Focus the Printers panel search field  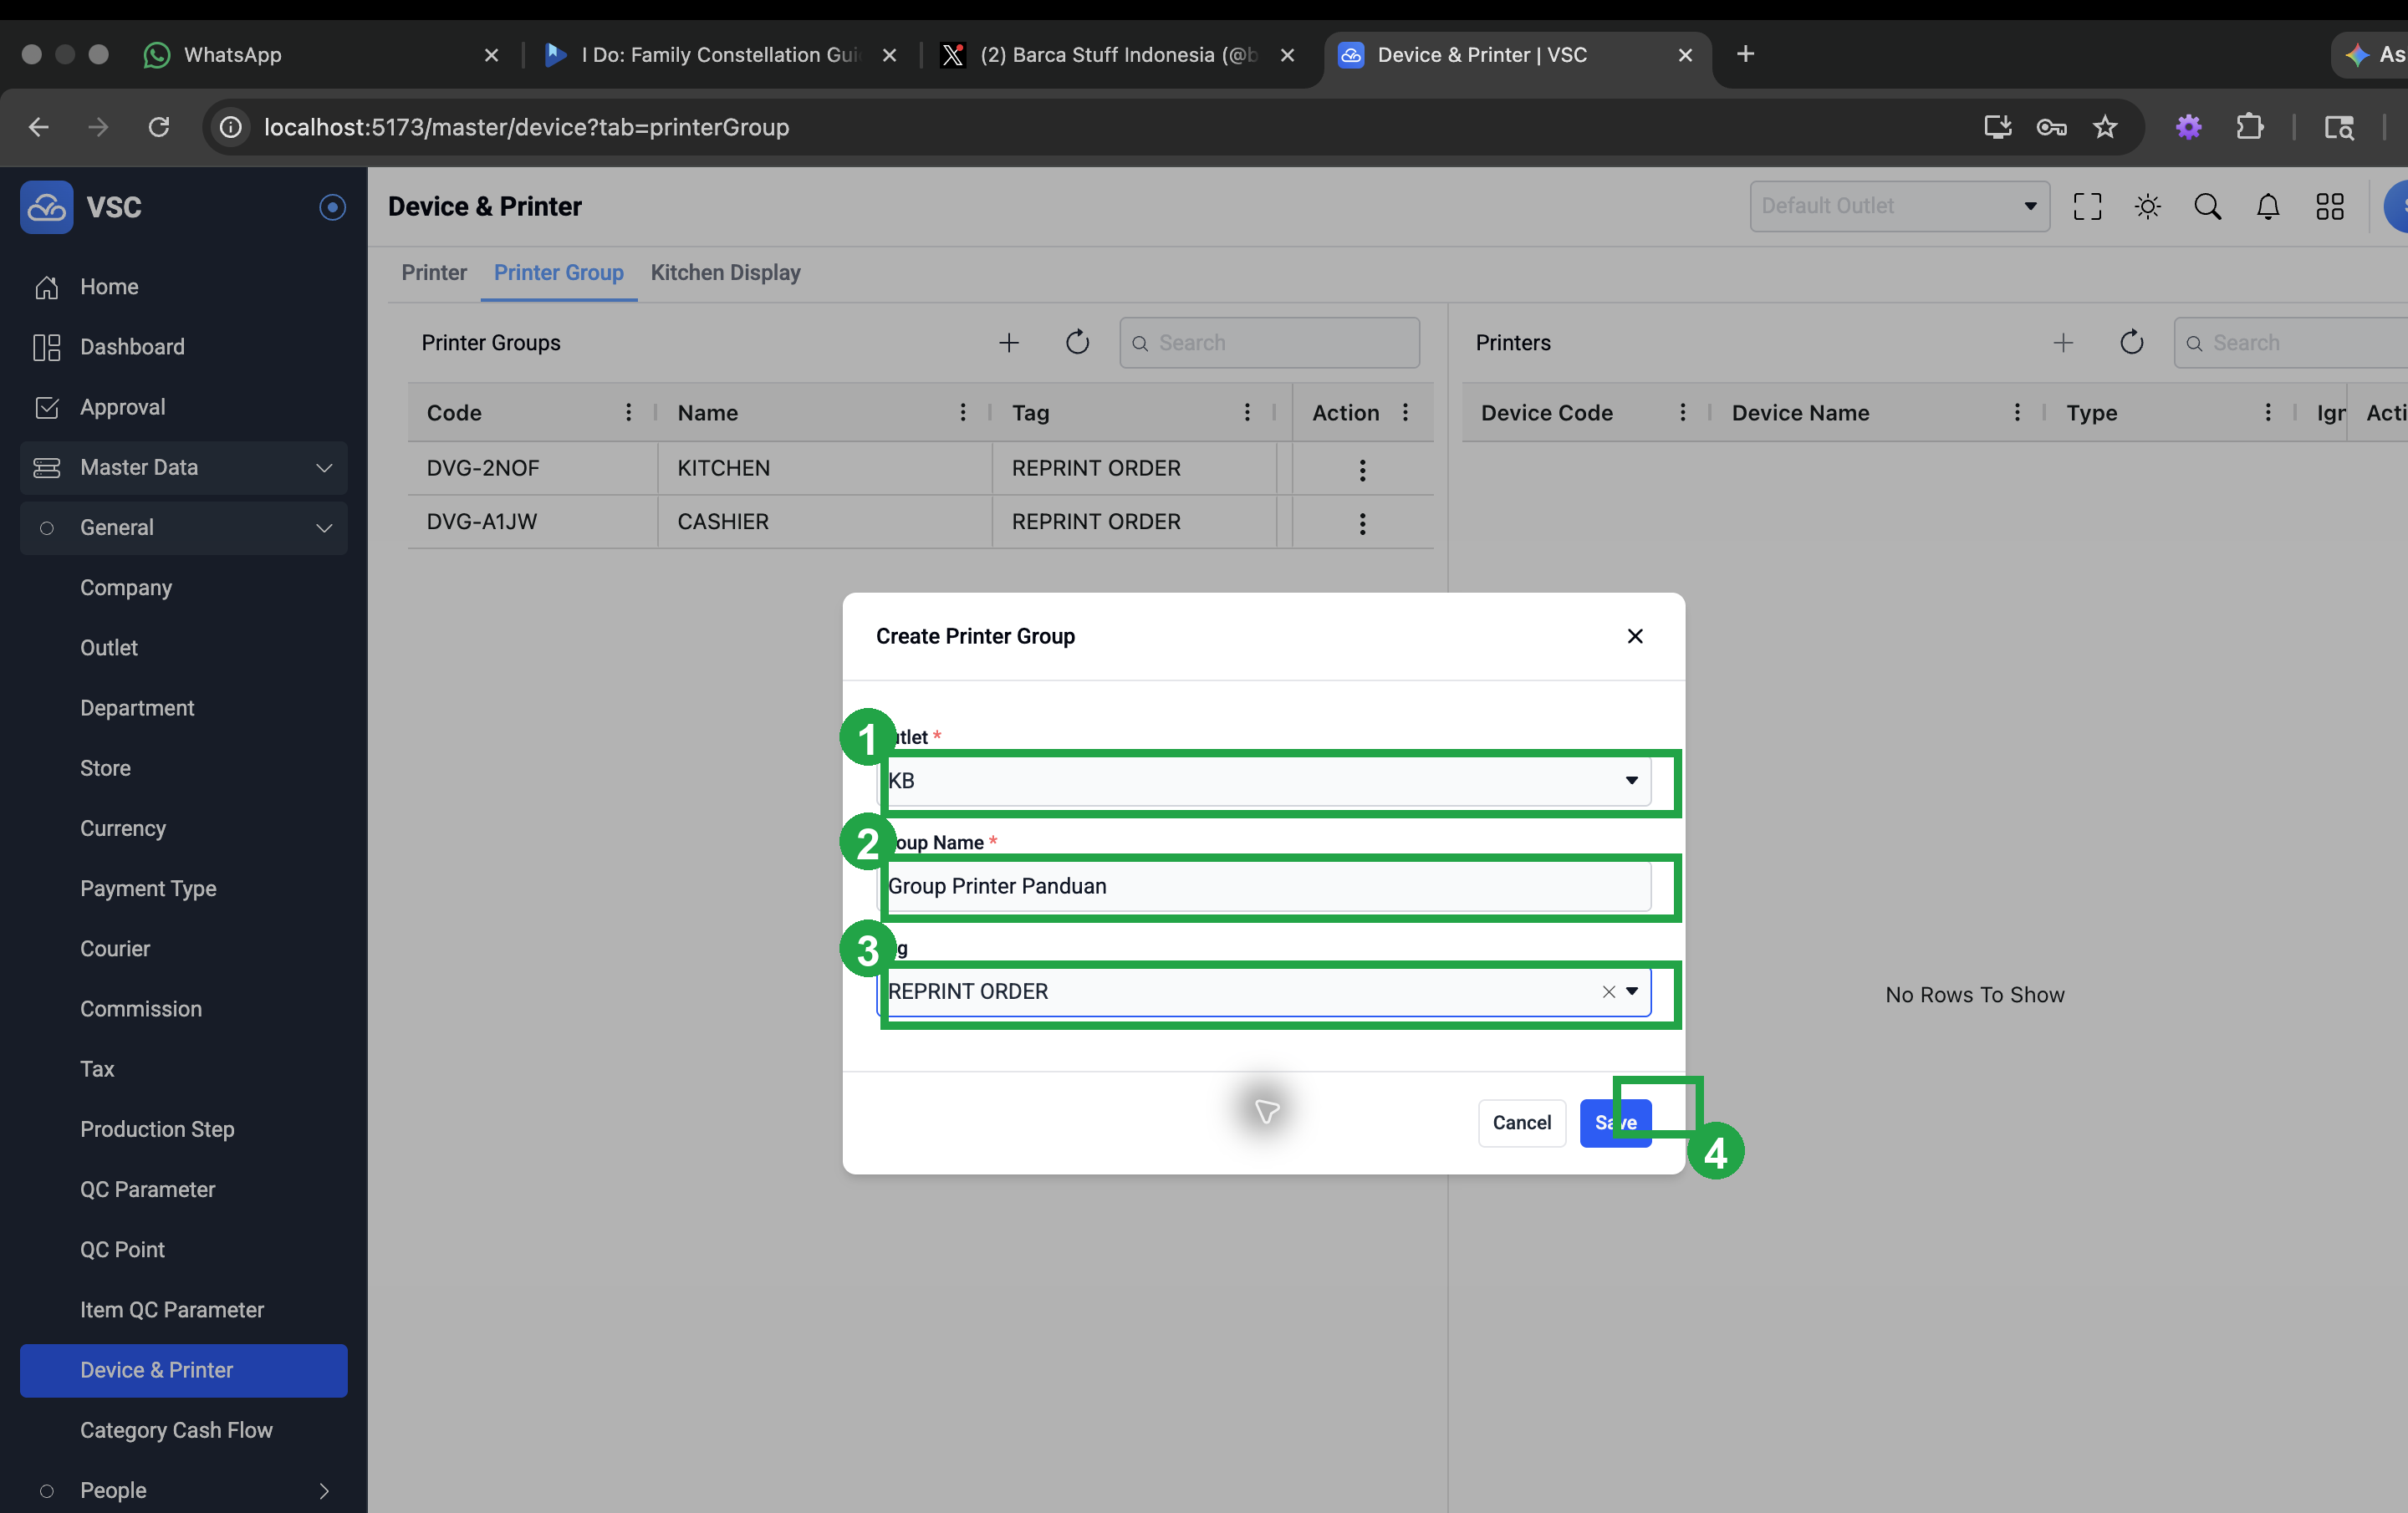pyautogui.click(x=2290, y=343)
